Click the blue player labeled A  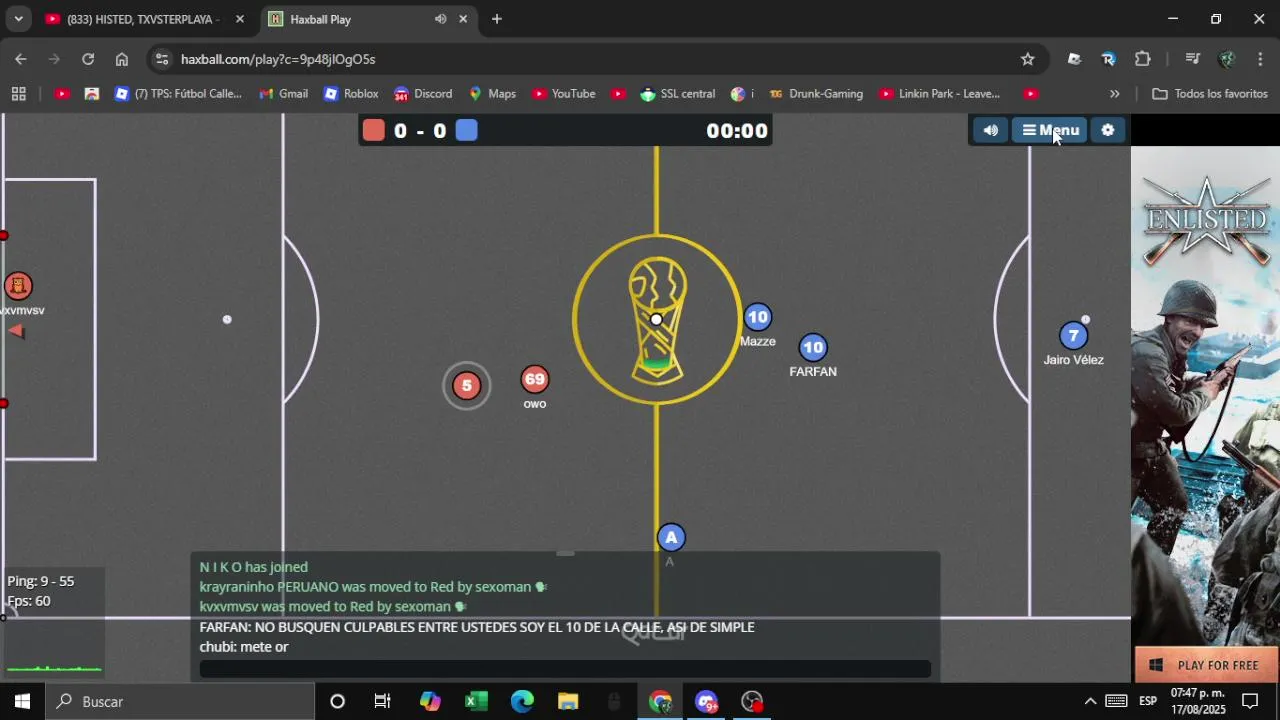(671, 537)
